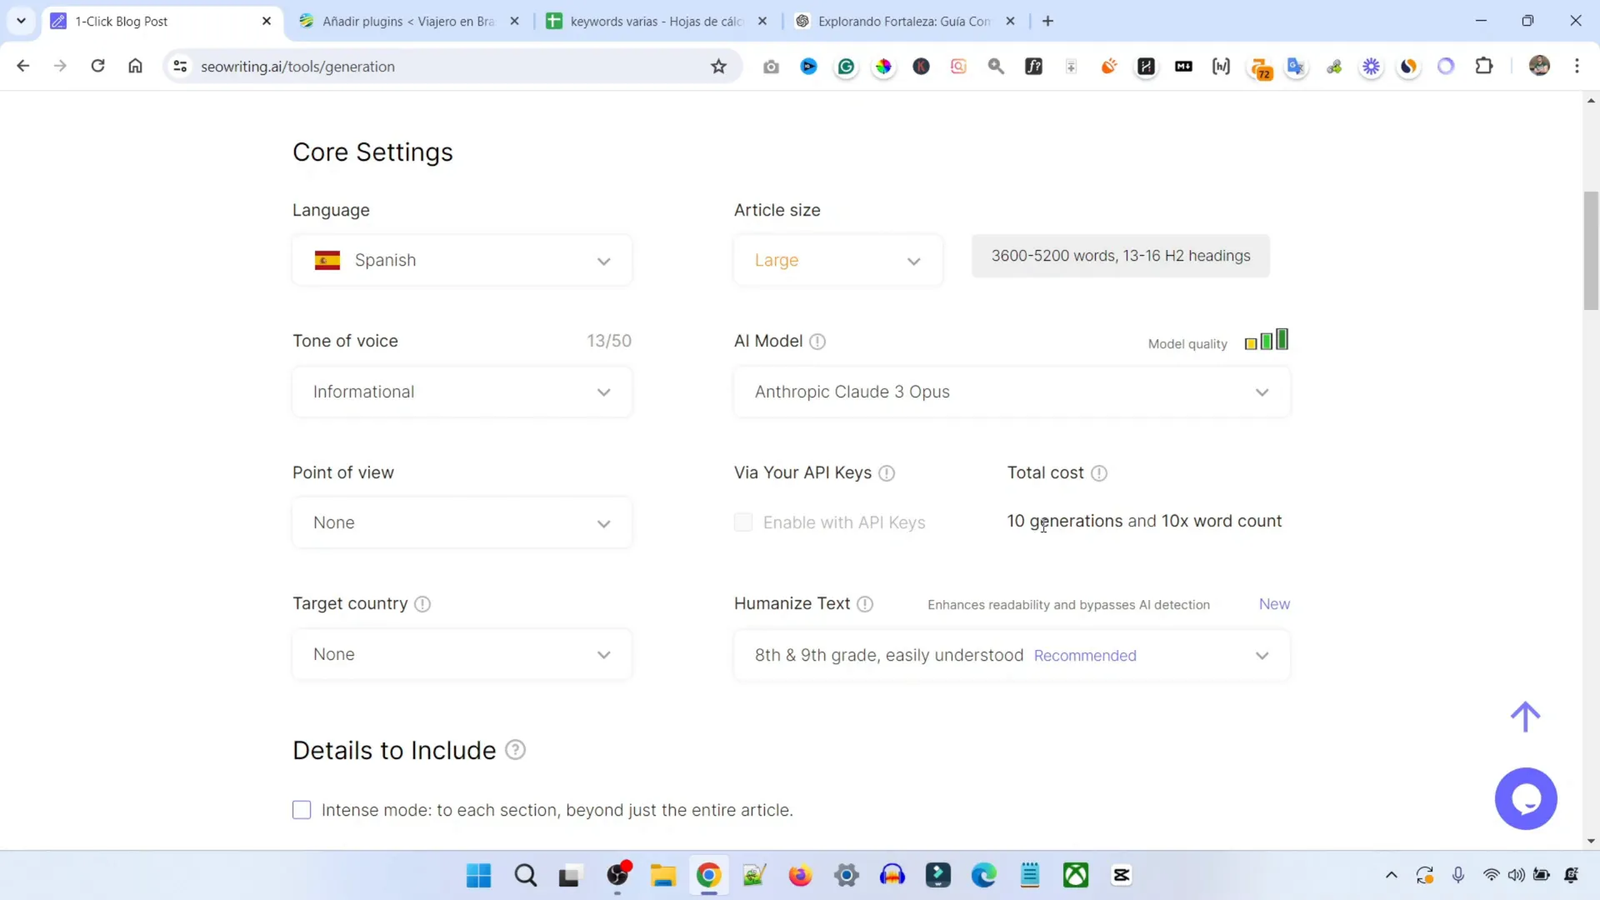Click the Google Translate extension icon
Image resolution: width=1600 pixels, height=900 pixels.
click(1296, 66)
